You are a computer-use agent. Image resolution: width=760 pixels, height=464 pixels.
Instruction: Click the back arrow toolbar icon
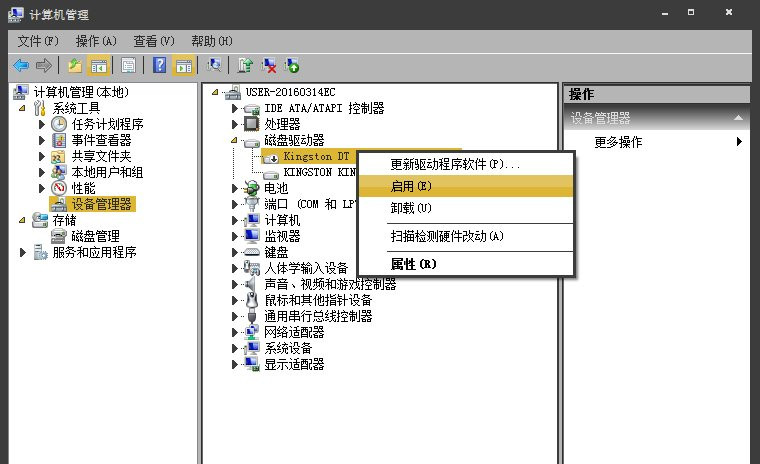pyautogui.click(x=21, y=65)
